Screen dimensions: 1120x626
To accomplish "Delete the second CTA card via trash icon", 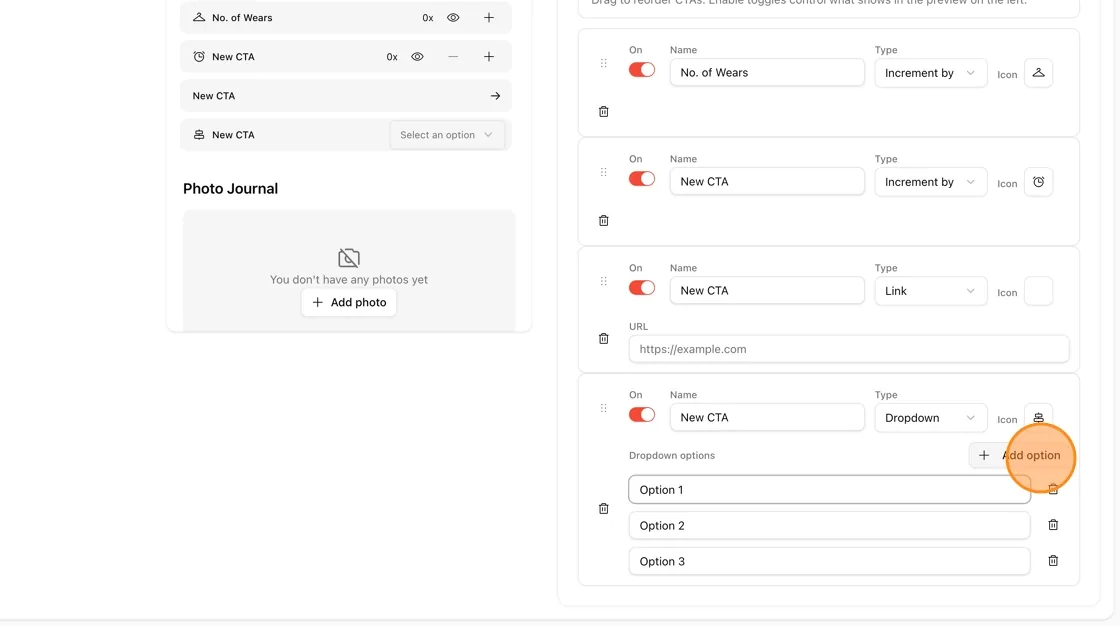I will click(604, 221).
